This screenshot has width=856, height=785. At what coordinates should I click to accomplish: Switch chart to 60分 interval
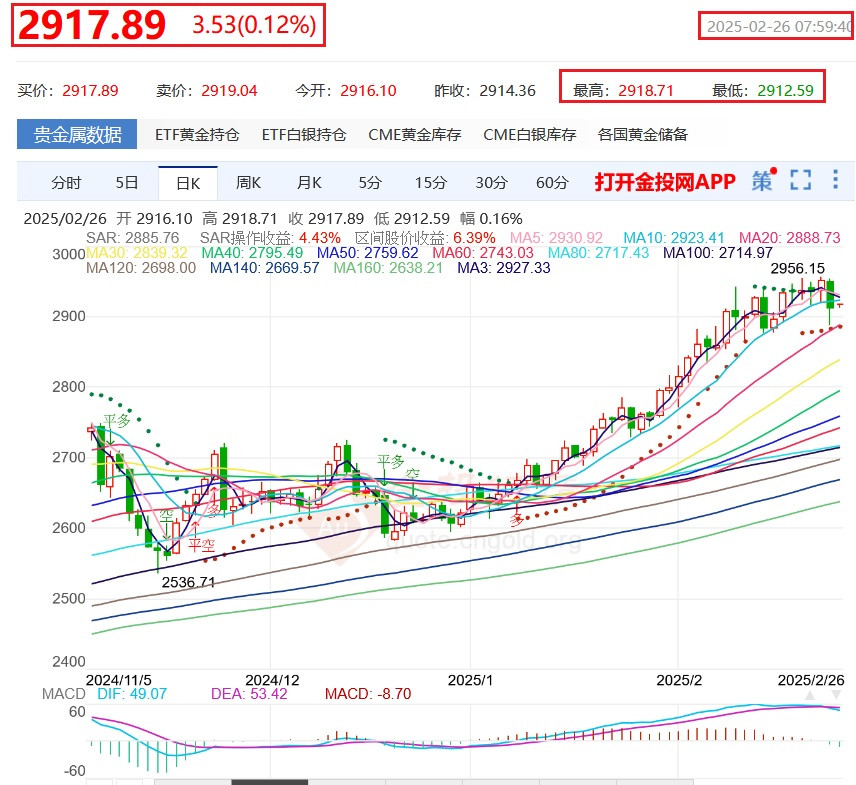click(x=552, y=182)
